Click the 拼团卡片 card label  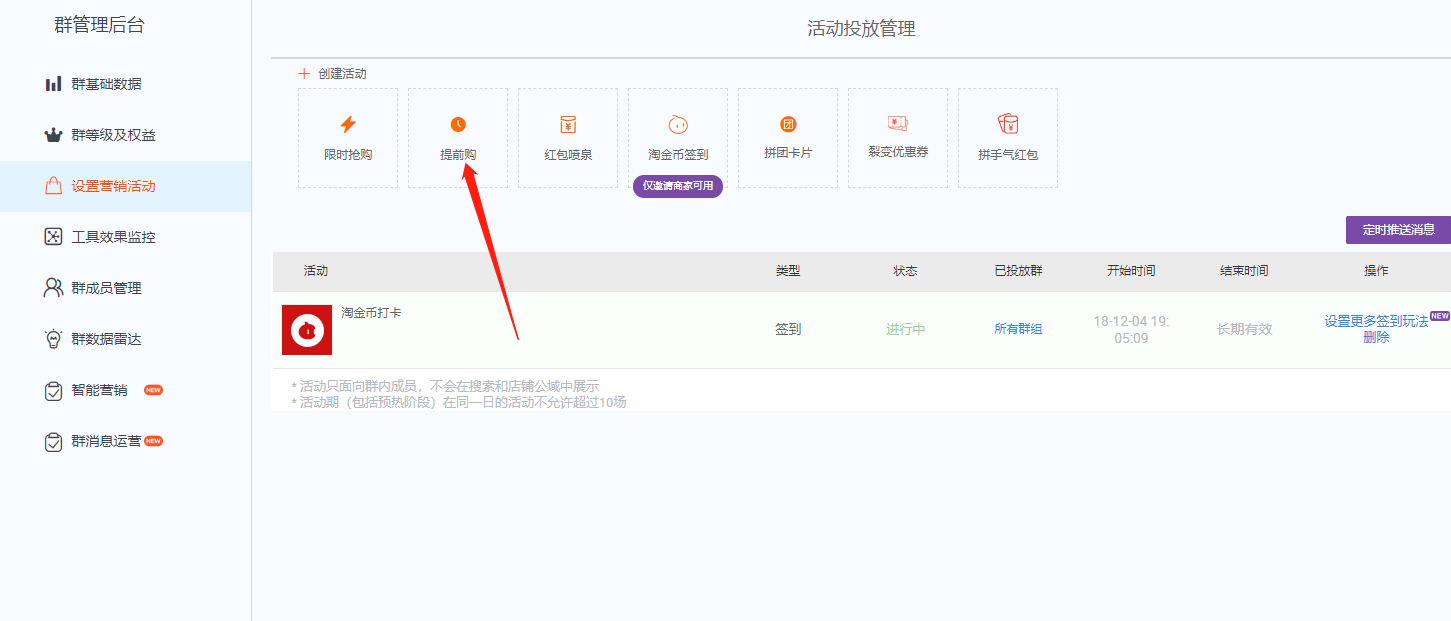pyautogui.click(x=788, y=154)
